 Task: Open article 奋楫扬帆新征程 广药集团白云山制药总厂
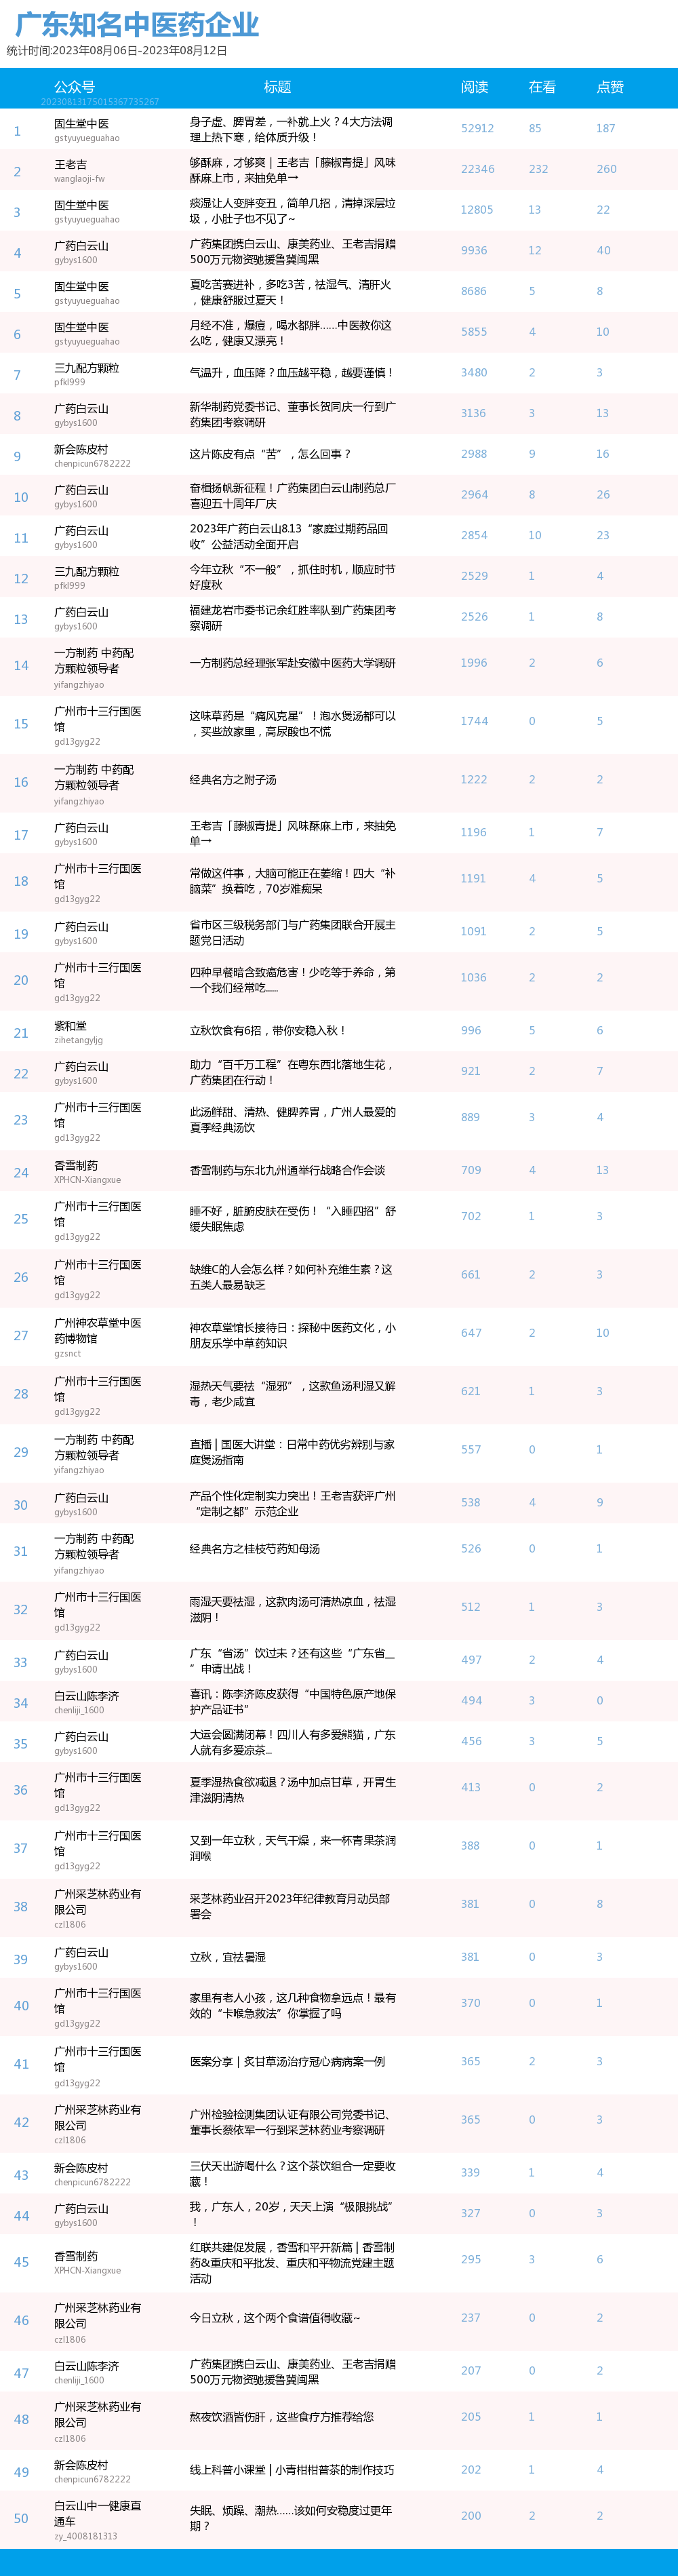coord(292,496)
